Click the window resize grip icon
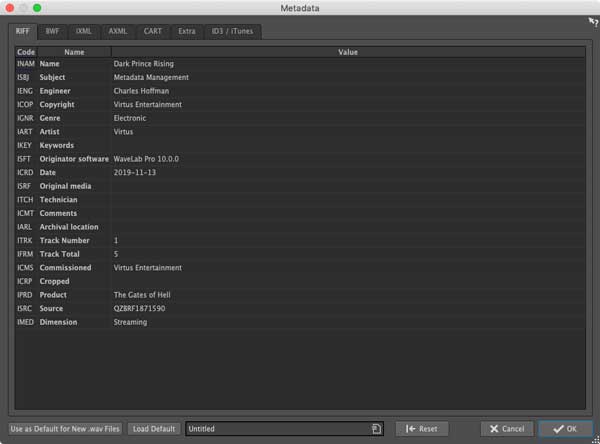 (x=596, y=440)
